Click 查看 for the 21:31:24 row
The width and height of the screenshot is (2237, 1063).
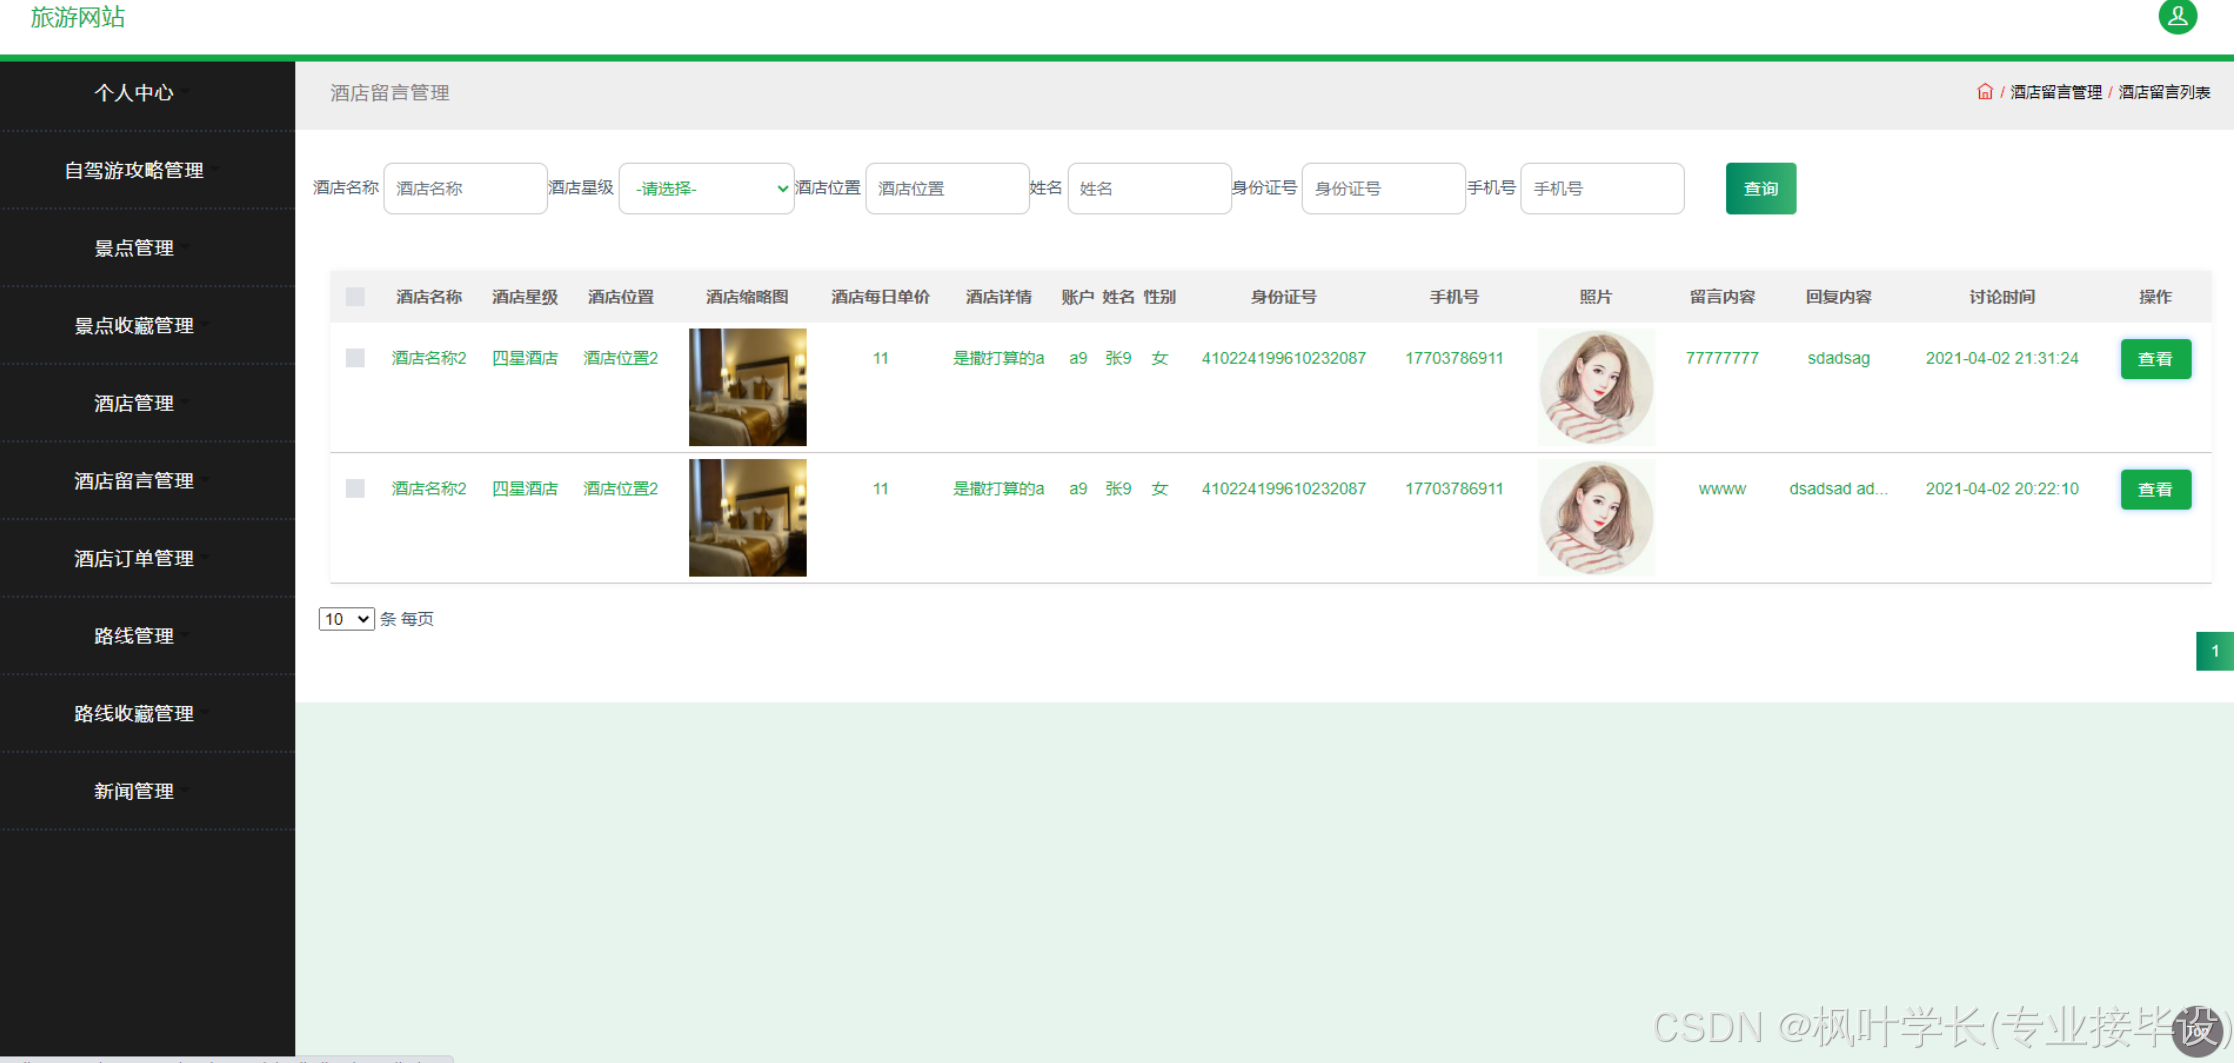[x=2155, y=359]
